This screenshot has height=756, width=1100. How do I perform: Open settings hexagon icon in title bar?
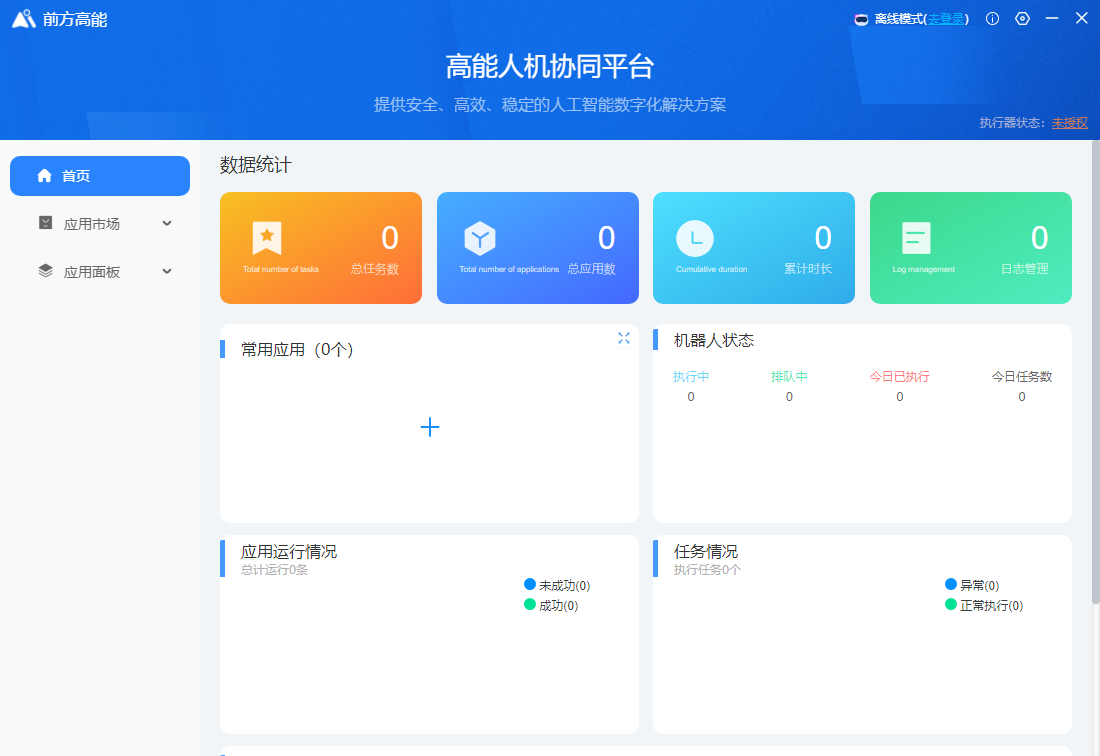pos(1022,18)
